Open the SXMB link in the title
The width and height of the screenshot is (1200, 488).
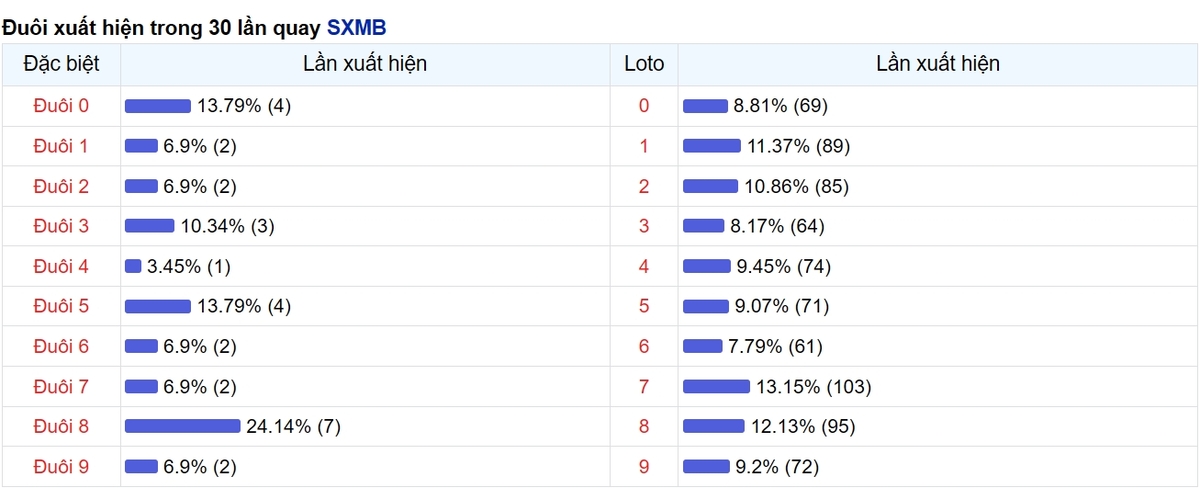tap(356, 27)
